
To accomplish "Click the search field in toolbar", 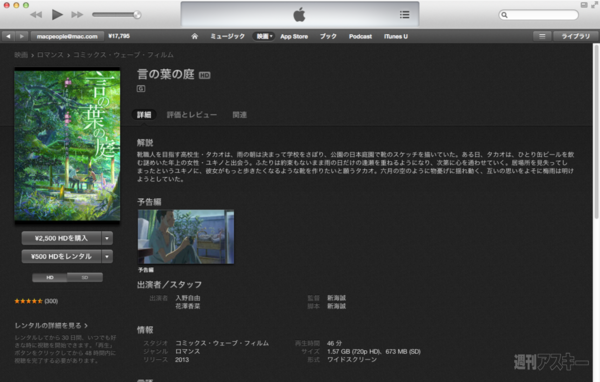I will [x=538, y=15].
